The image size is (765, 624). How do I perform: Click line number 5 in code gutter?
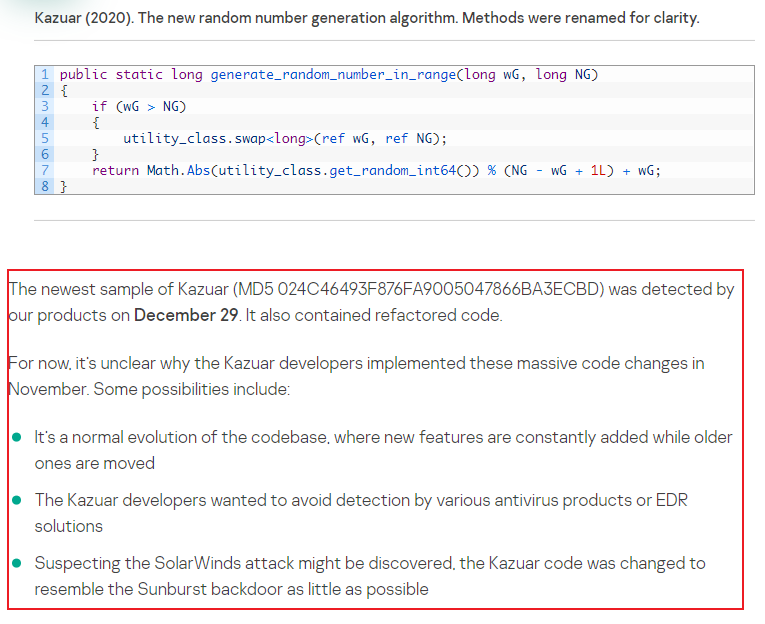point(45,139)
